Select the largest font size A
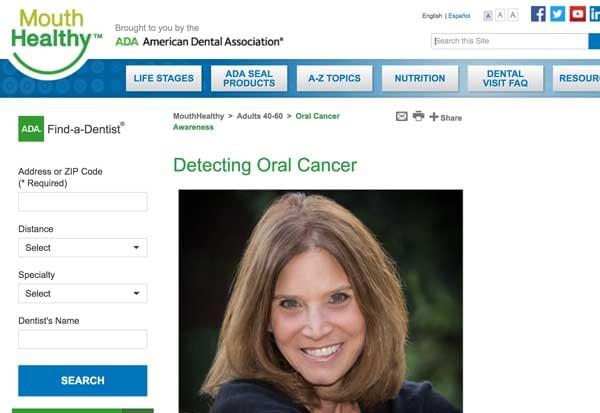 pyautogui.click(x=513, y=15)
